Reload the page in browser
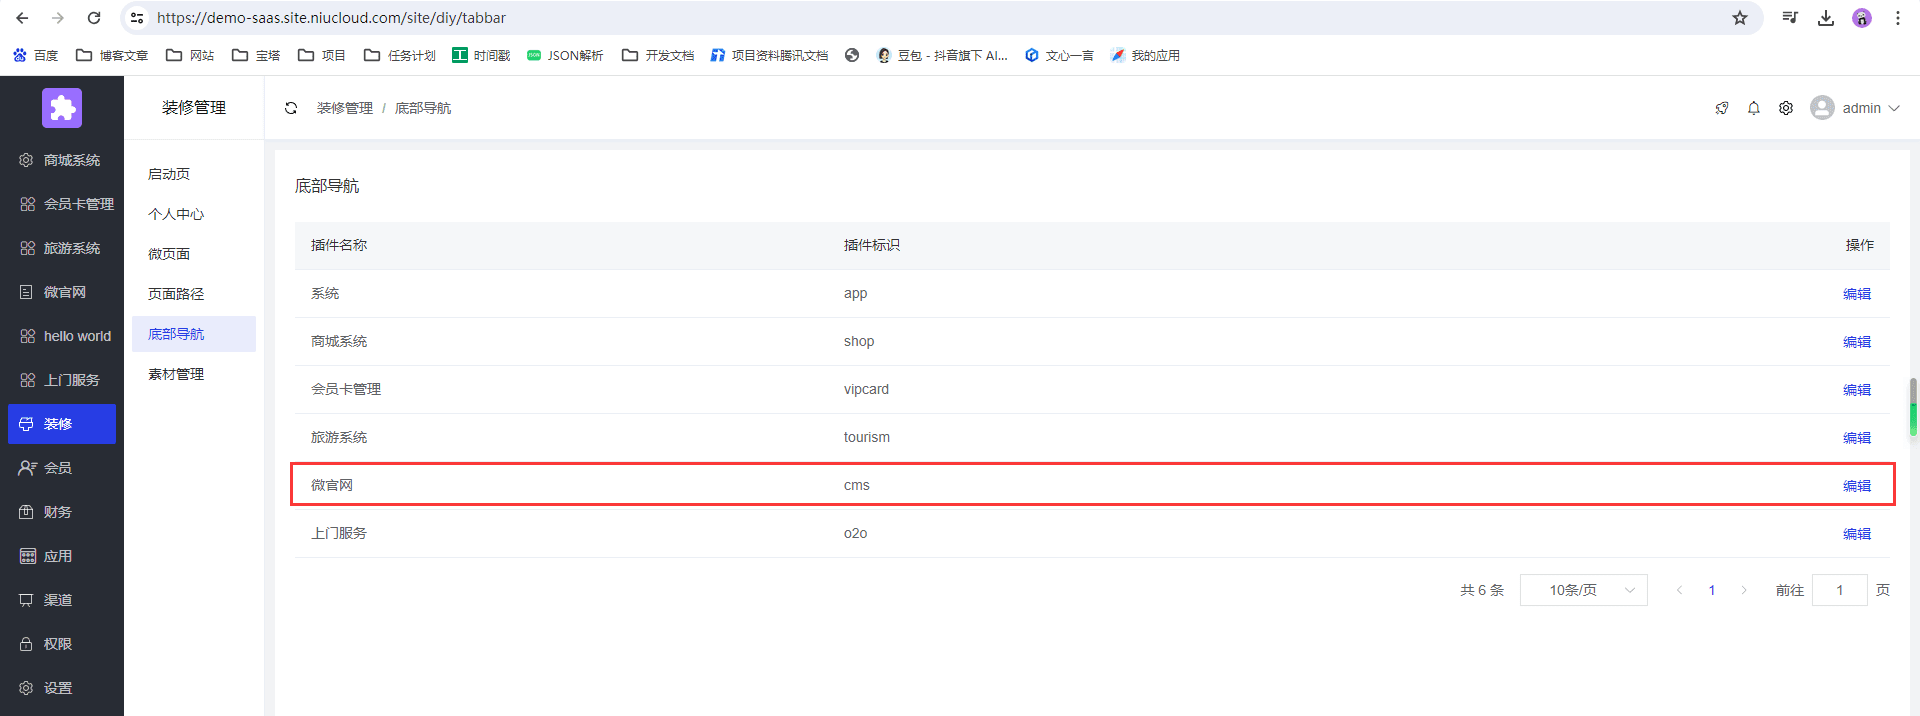This screenshot has height=716, width=1920. click(94, 18)
